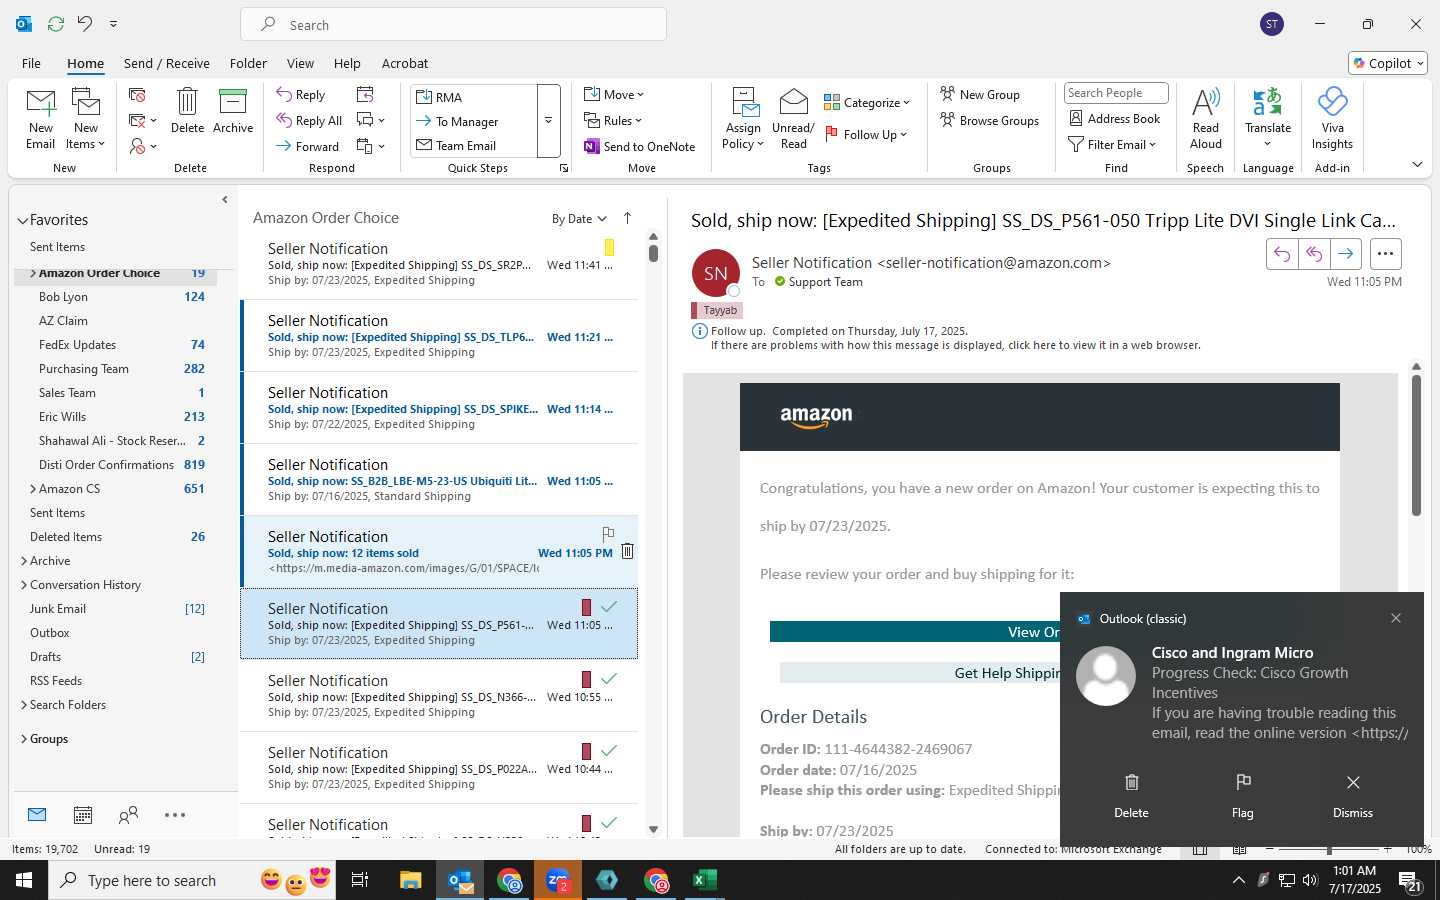Click the Unread/Read envelope icon

793,102
